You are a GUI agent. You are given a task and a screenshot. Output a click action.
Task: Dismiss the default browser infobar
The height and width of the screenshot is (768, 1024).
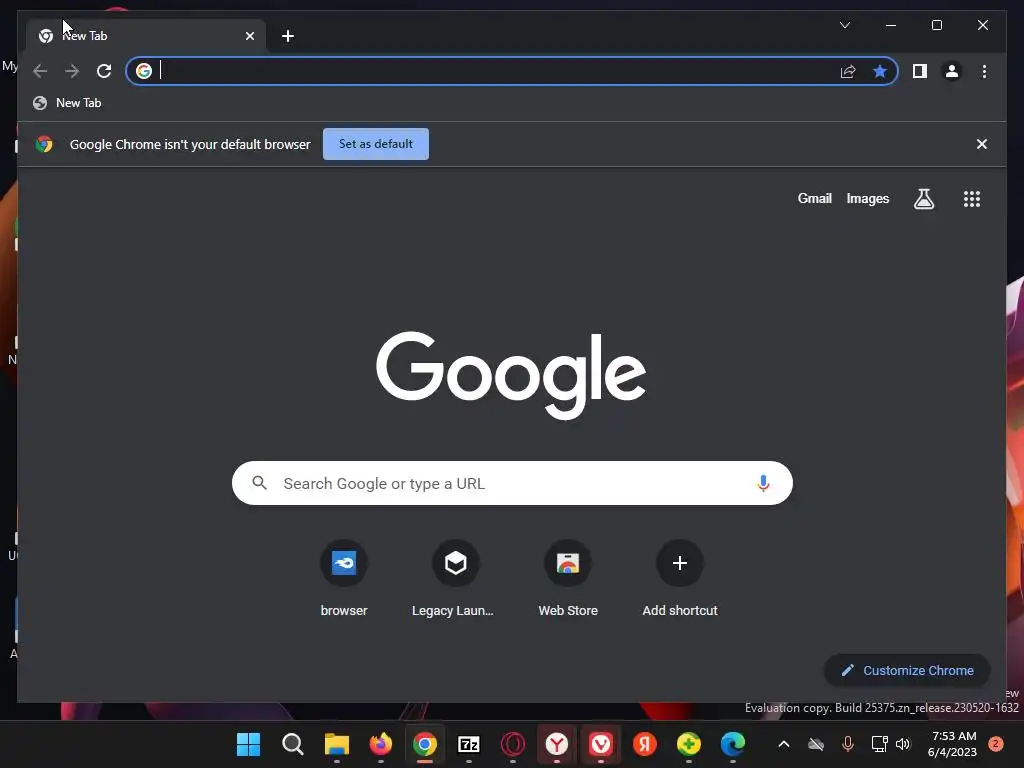click(x=982, y=144)
